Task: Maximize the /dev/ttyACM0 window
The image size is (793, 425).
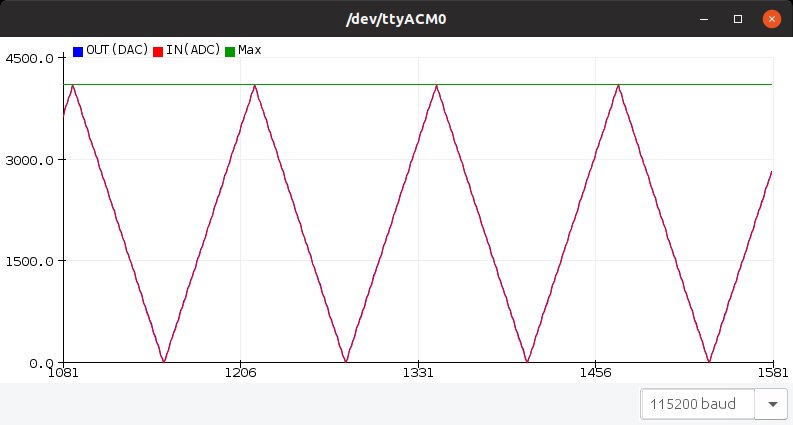Action: coord(738,18)
